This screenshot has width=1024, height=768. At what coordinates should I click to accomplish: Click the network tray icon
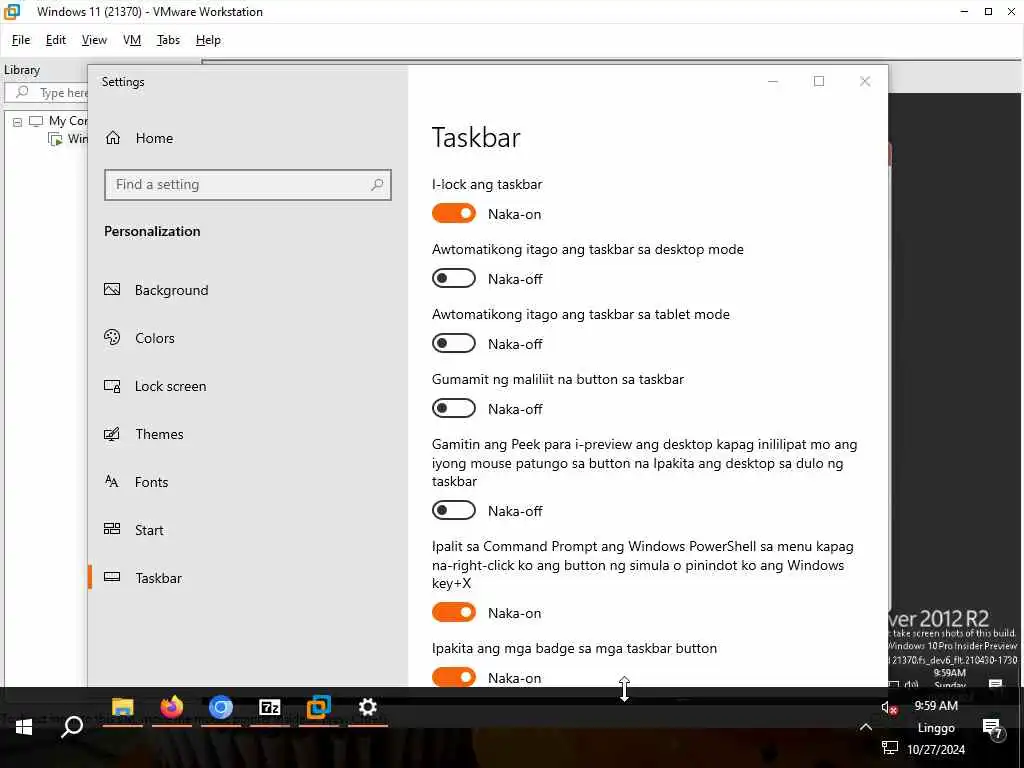pos(889,748)
